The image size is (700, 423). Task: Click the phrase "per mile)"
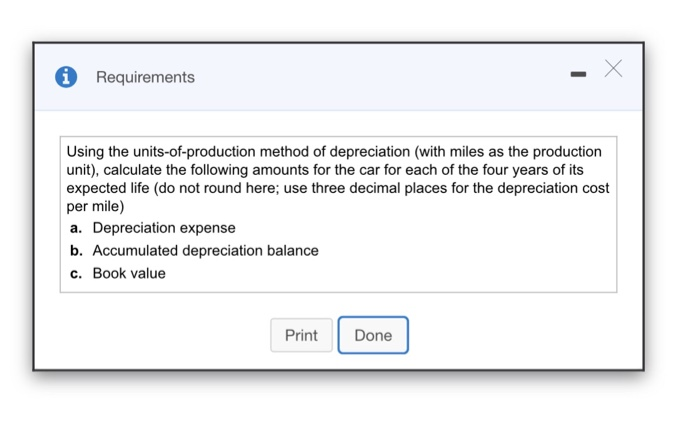tap(95, 206)
